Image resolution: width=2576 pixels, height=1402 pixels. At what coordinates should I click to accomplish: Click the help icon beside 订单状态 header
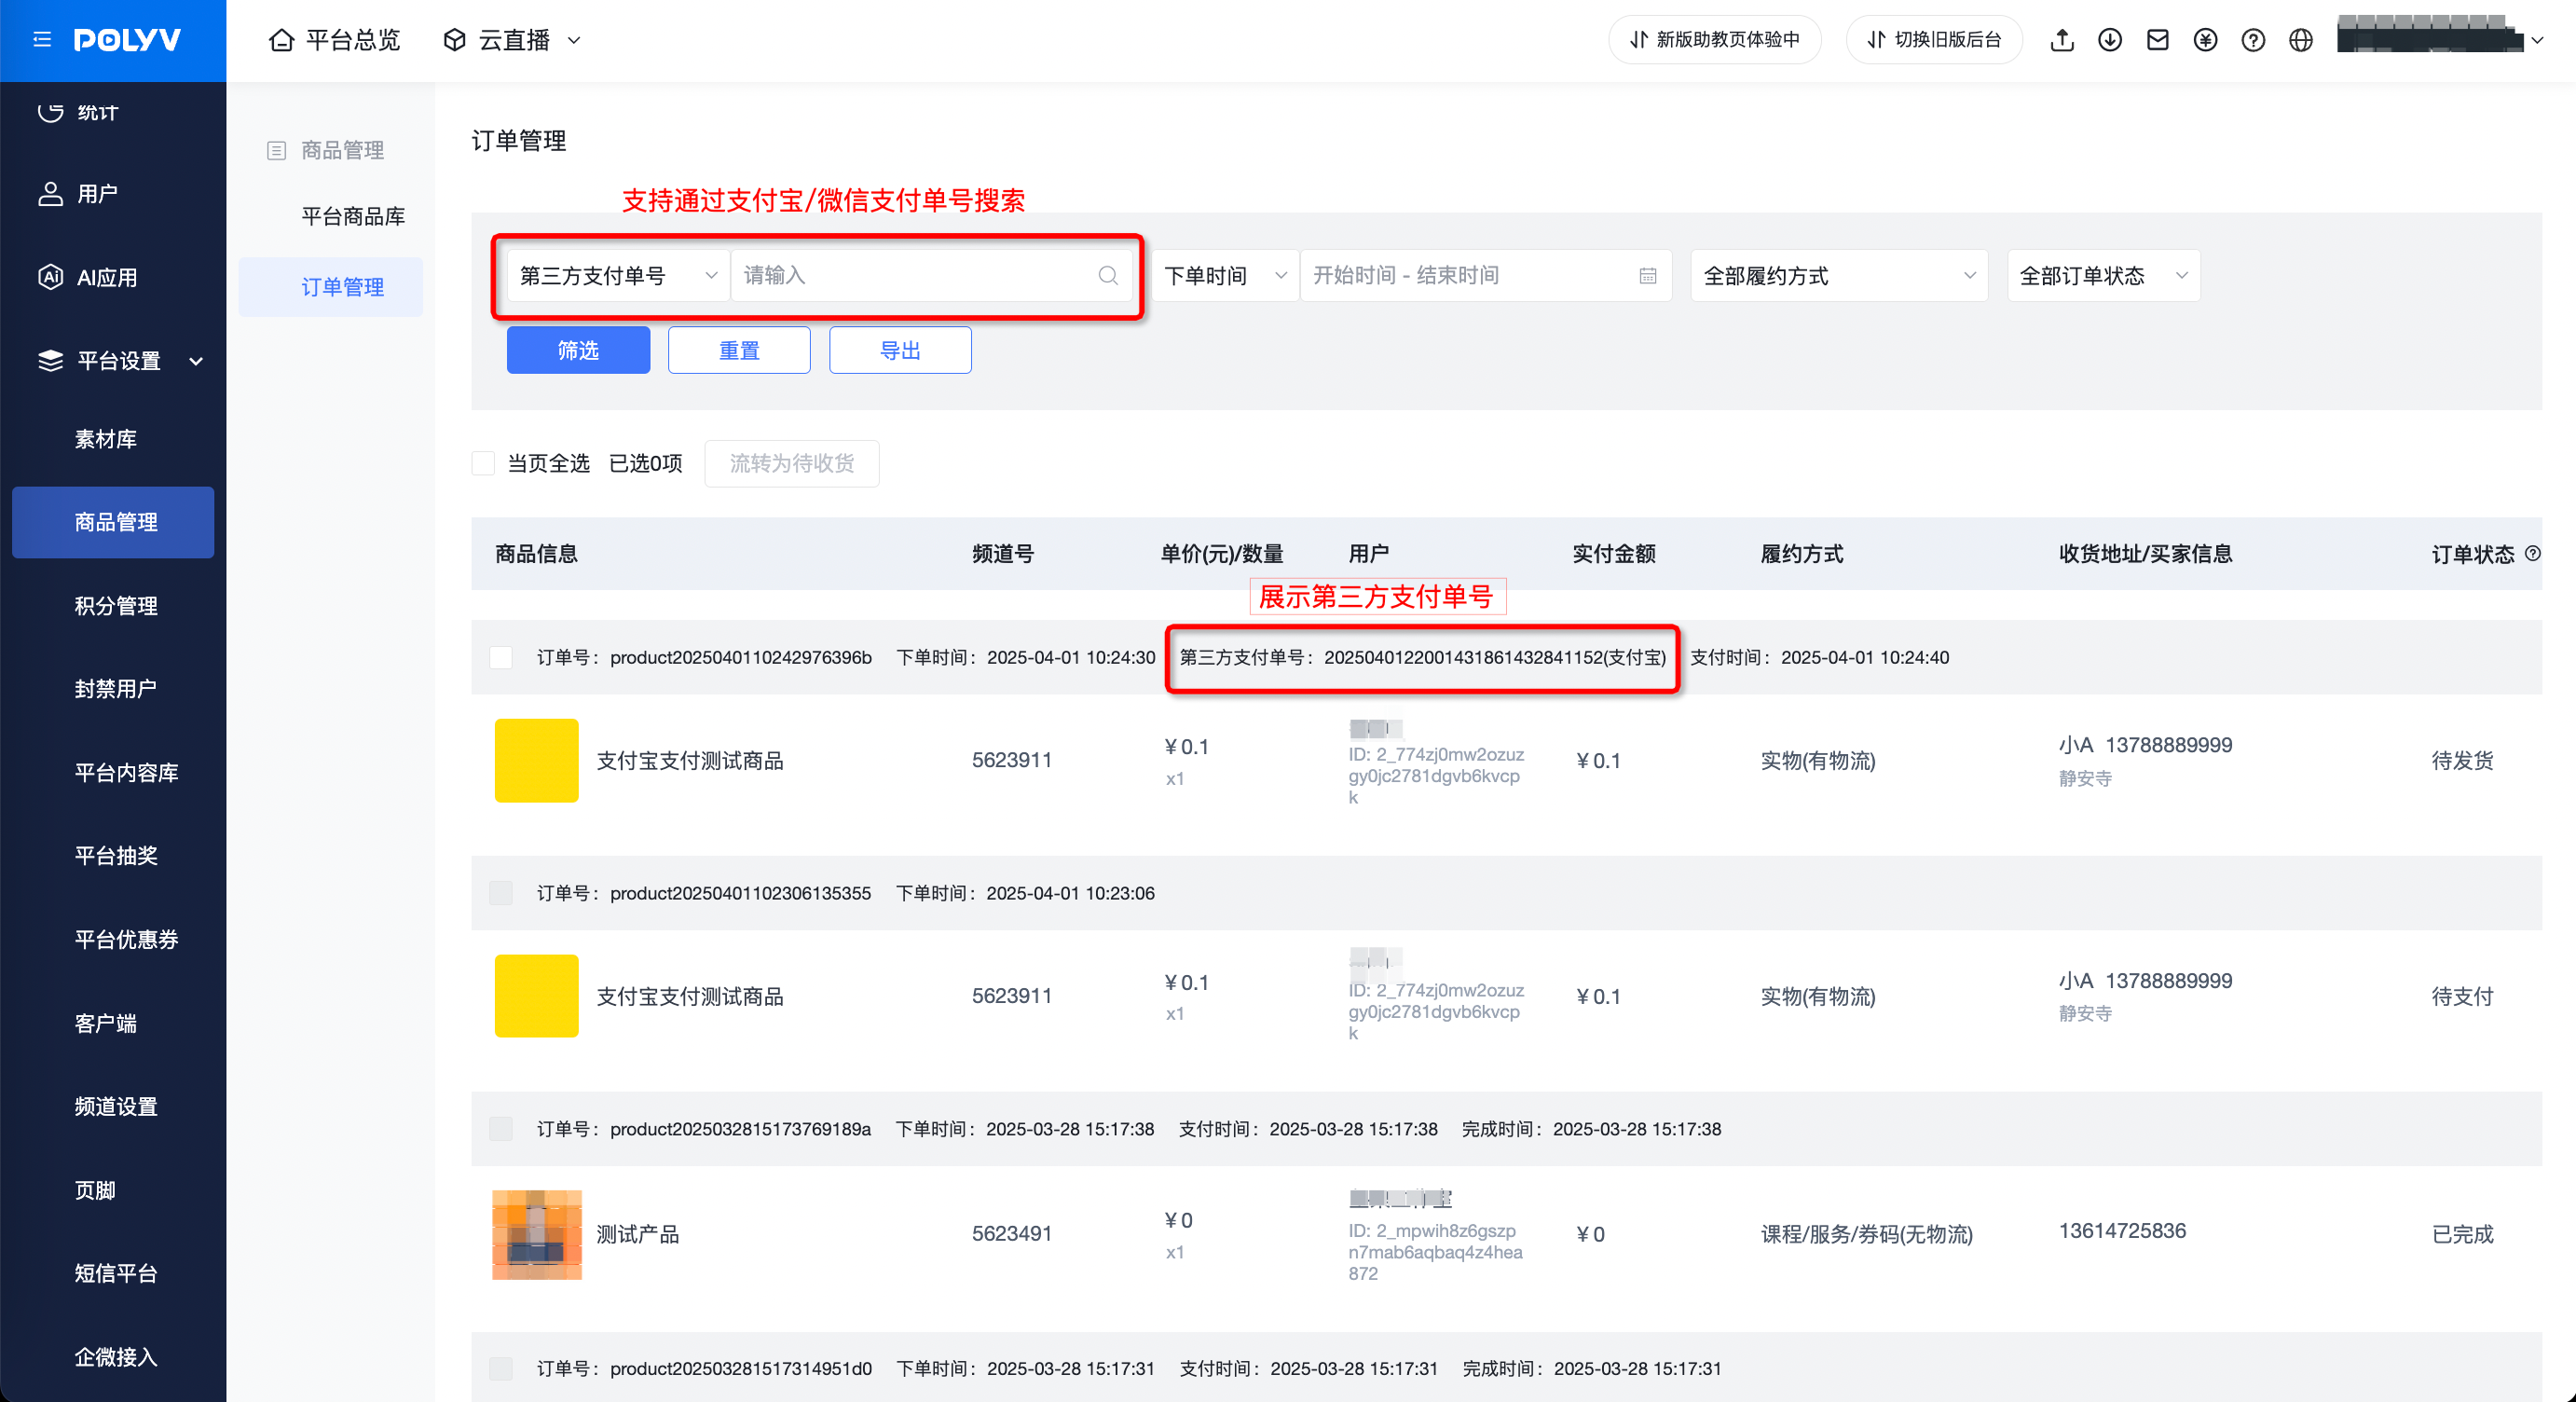coord(2533,553)
